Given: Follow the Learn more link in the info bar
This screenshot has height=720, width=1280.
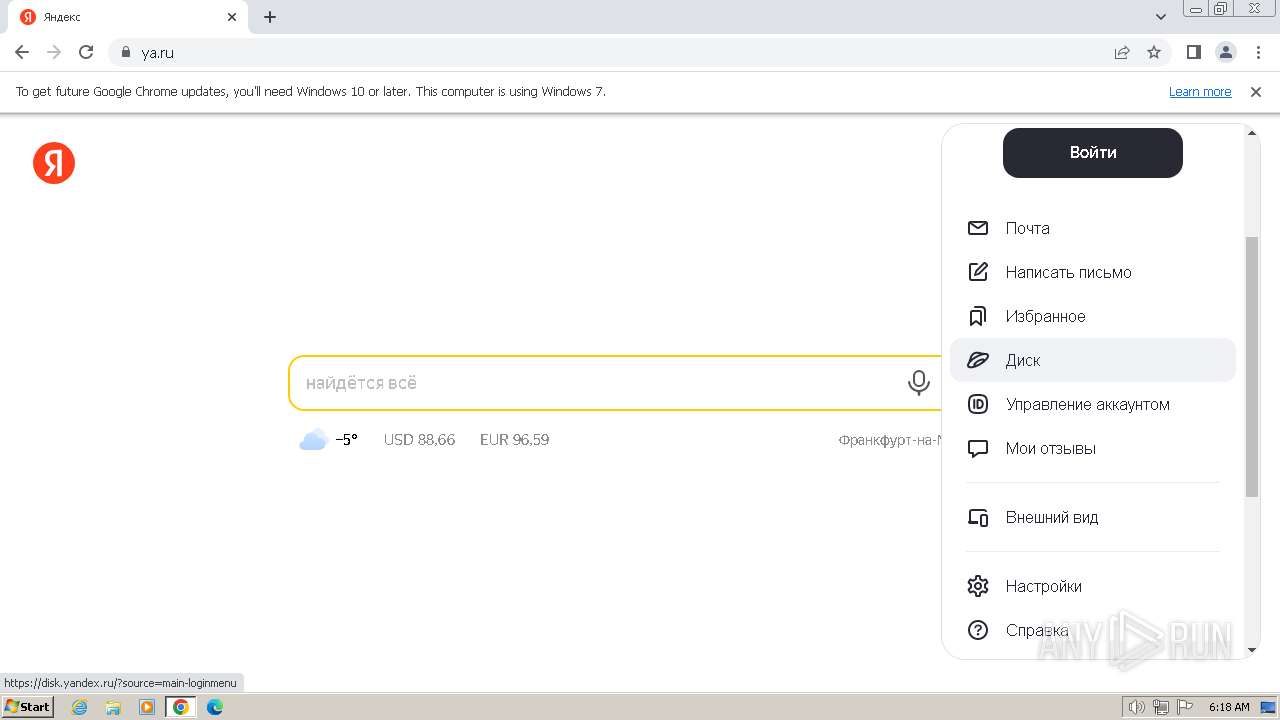Looking at the screenshot, I should 1200,91.
